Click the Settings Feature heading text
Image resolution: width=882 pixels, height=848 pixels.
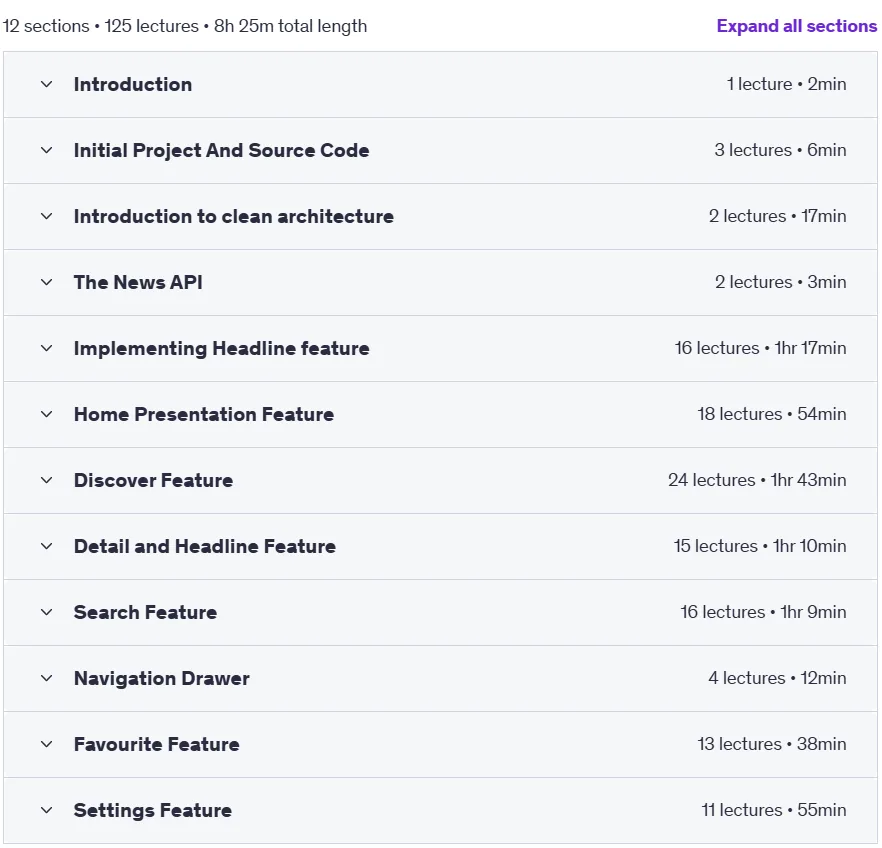[152, 810]
